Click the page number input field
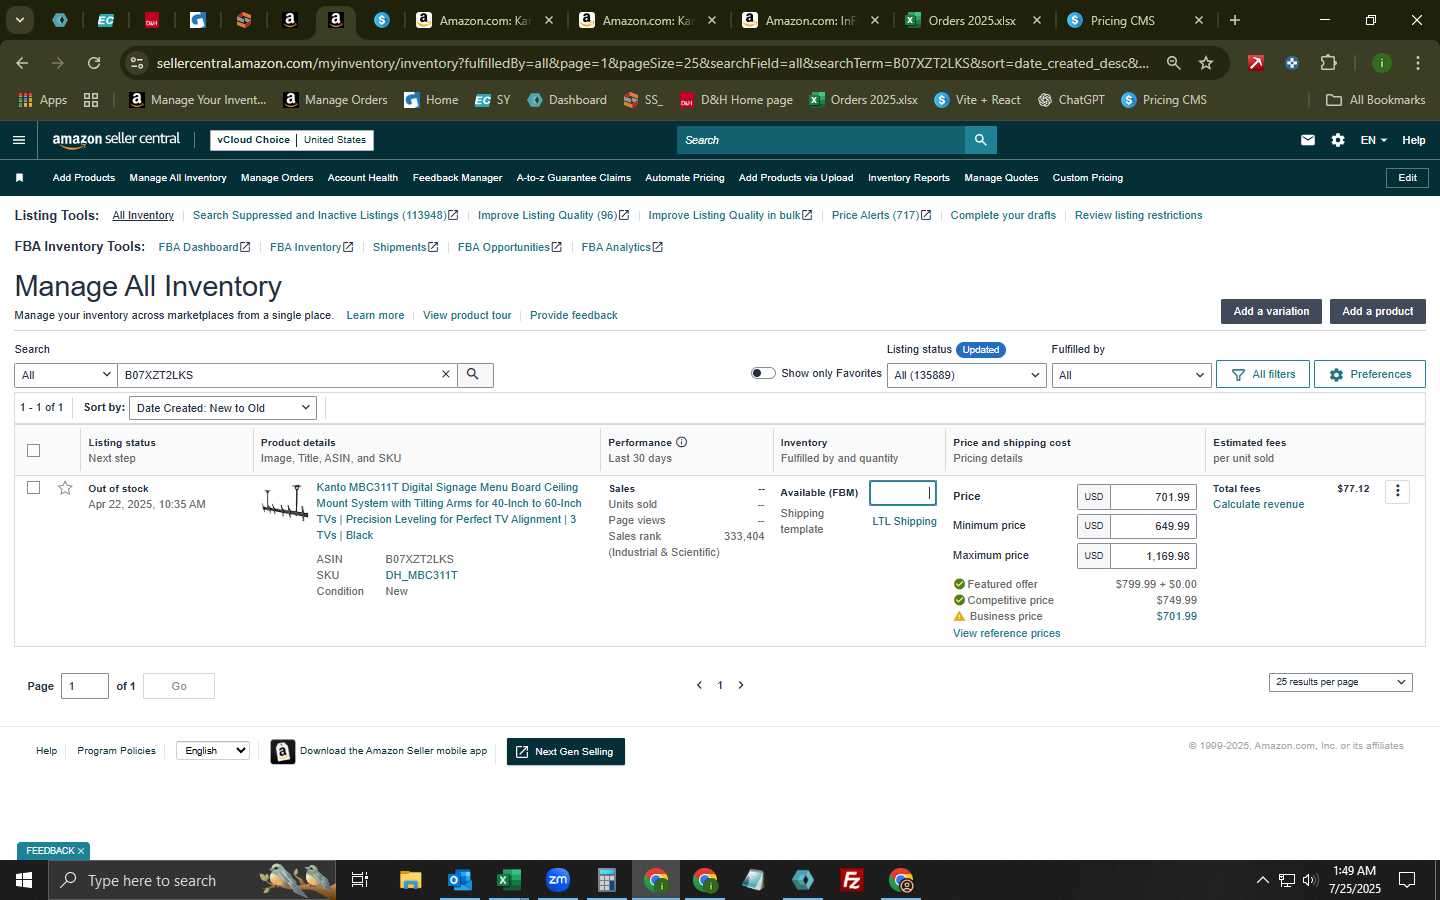The width and height of the screenshot is (1440, 900). 85,686
